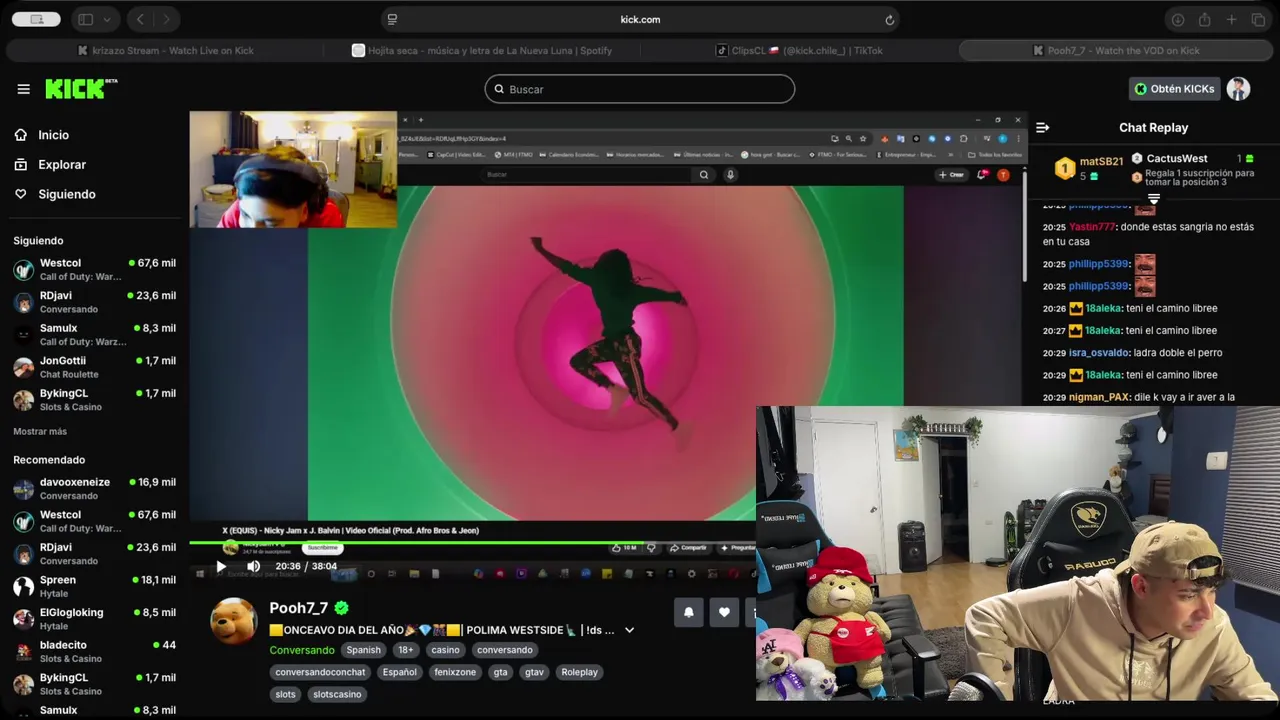Open RDjavi channel under Siguiendo
Screen dimensions: 1280x720
click(x=95, y=302)
